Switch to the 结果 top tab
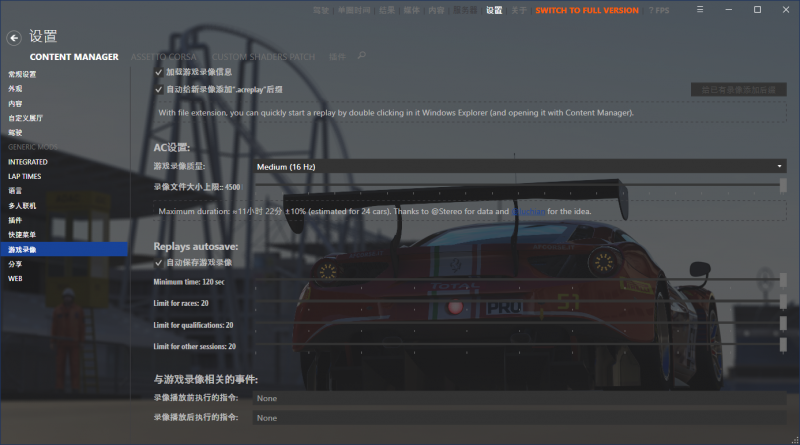 coord(387,10)
